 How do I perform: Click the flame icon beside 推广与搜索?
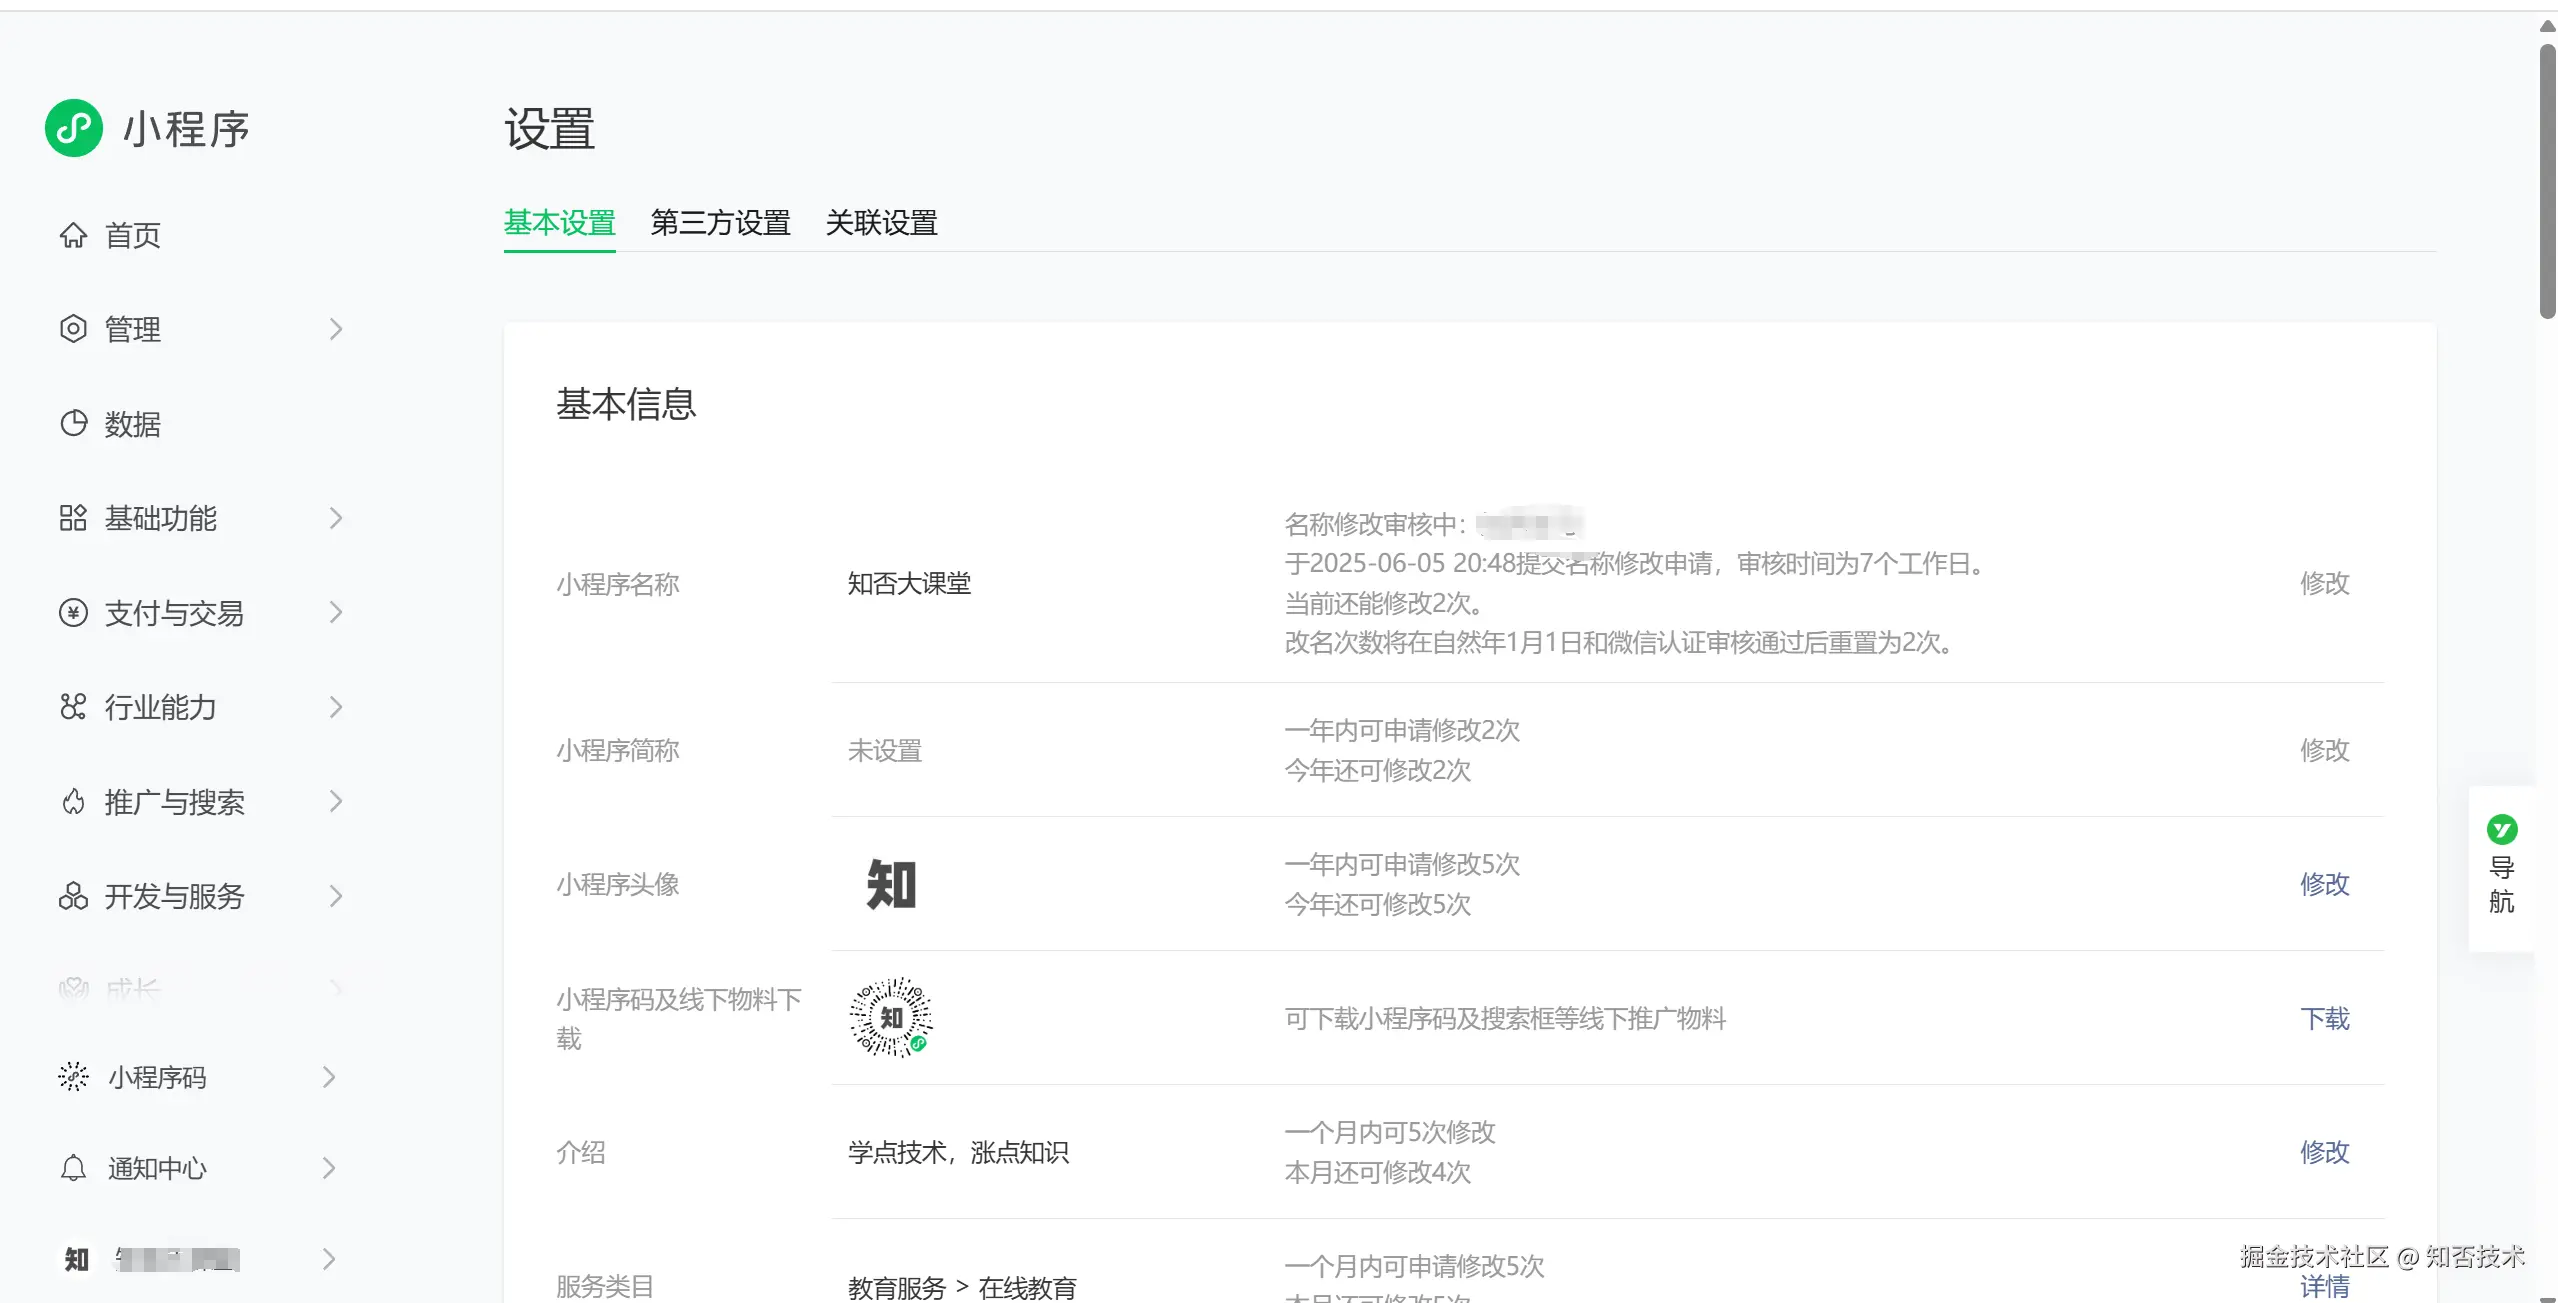pos(73,802)
